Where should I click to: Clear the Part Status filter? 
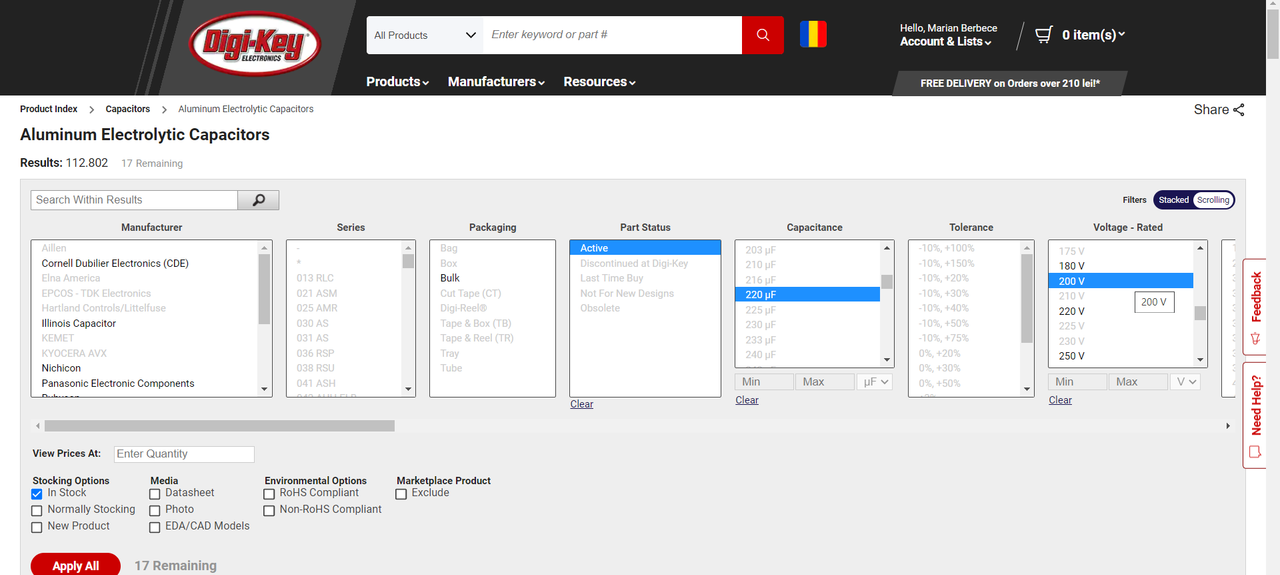pos(581,404)
